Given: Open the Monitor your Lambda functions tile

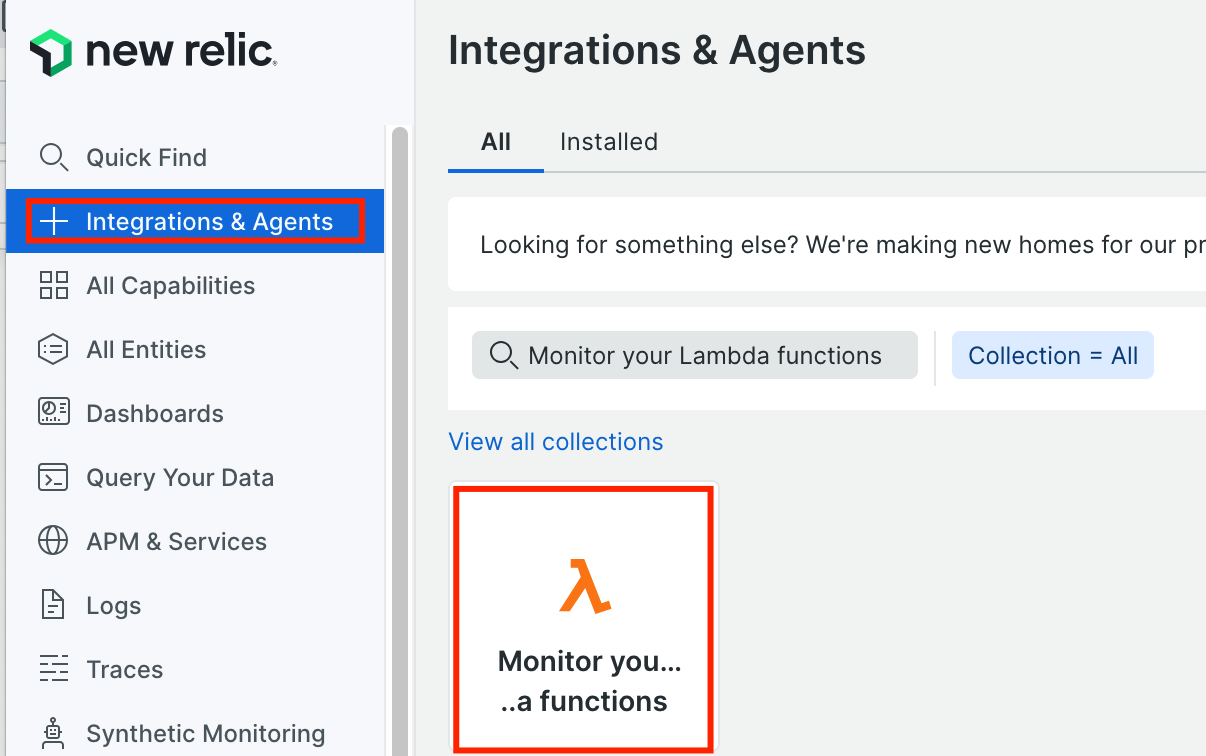Looking at the screenshot, I should click(584, 617).
